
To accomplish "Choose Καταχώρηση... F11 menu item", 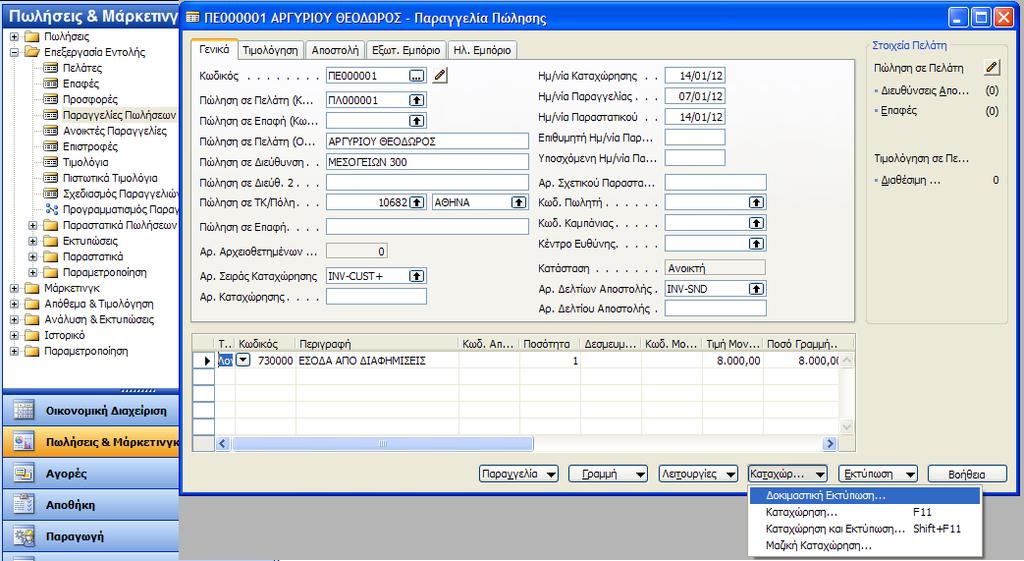I will pyautogui.click(x=865, y=512).
